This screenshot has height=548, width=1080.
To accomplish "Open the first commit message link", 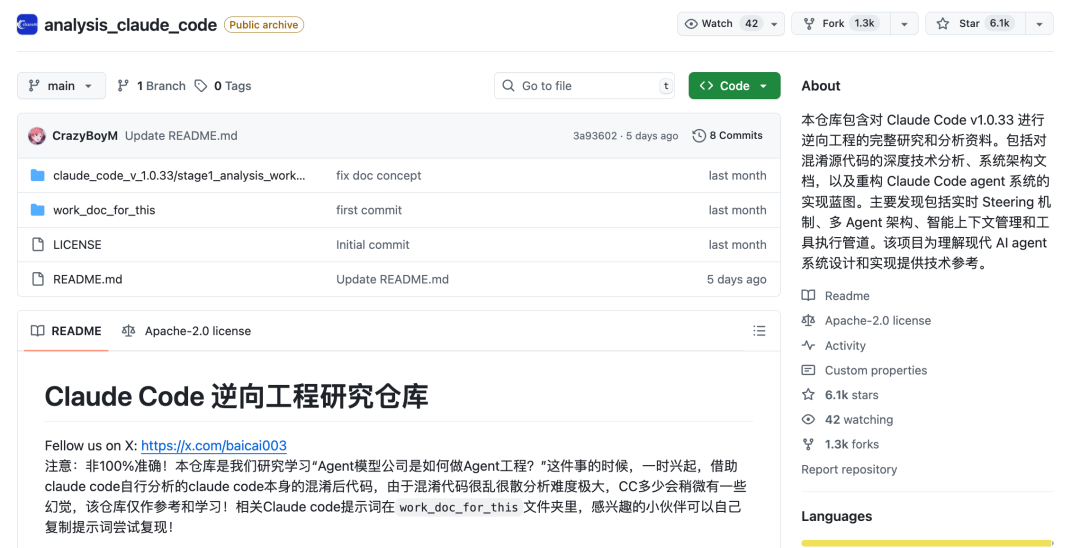I will coord(368,210).
